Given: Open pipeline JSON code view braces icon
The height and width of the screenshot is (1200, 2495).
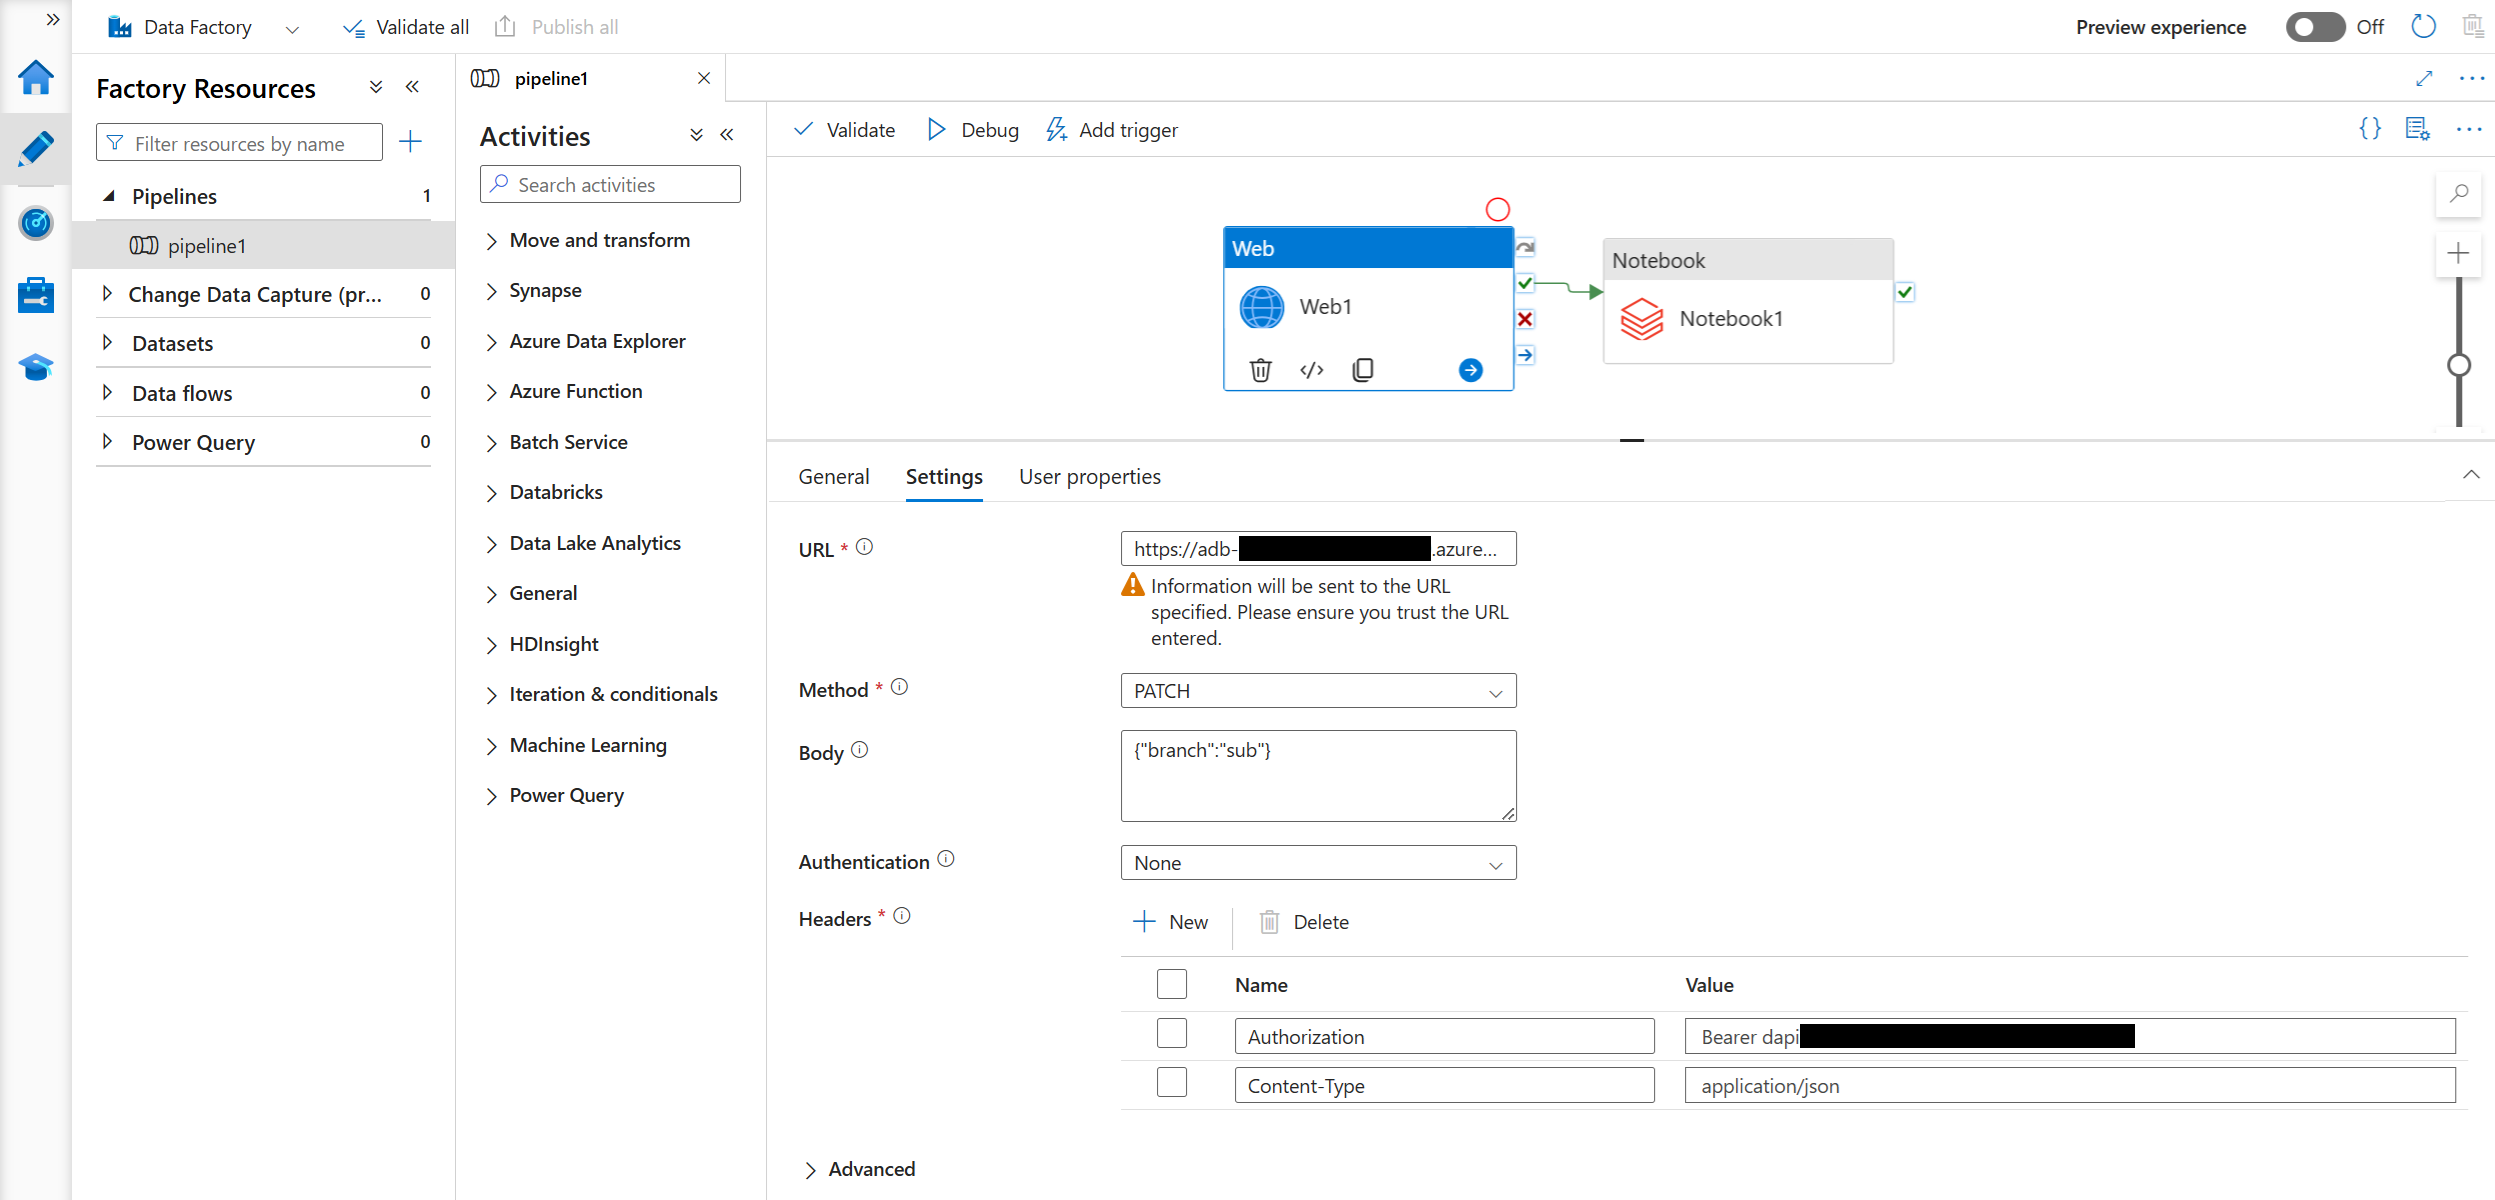Looking at the screenshot, I should click(x=2369, y=129).
